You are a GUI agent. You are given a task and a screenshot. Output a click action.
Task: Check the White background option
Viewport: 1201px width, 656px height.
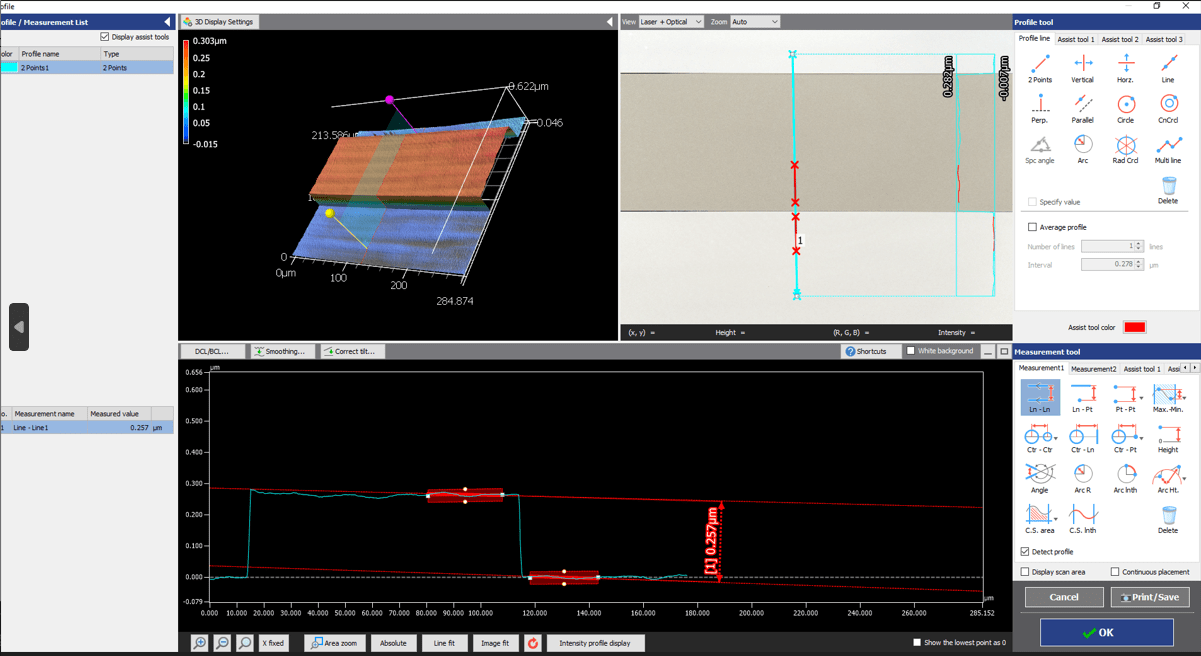(x=910, y=351)
